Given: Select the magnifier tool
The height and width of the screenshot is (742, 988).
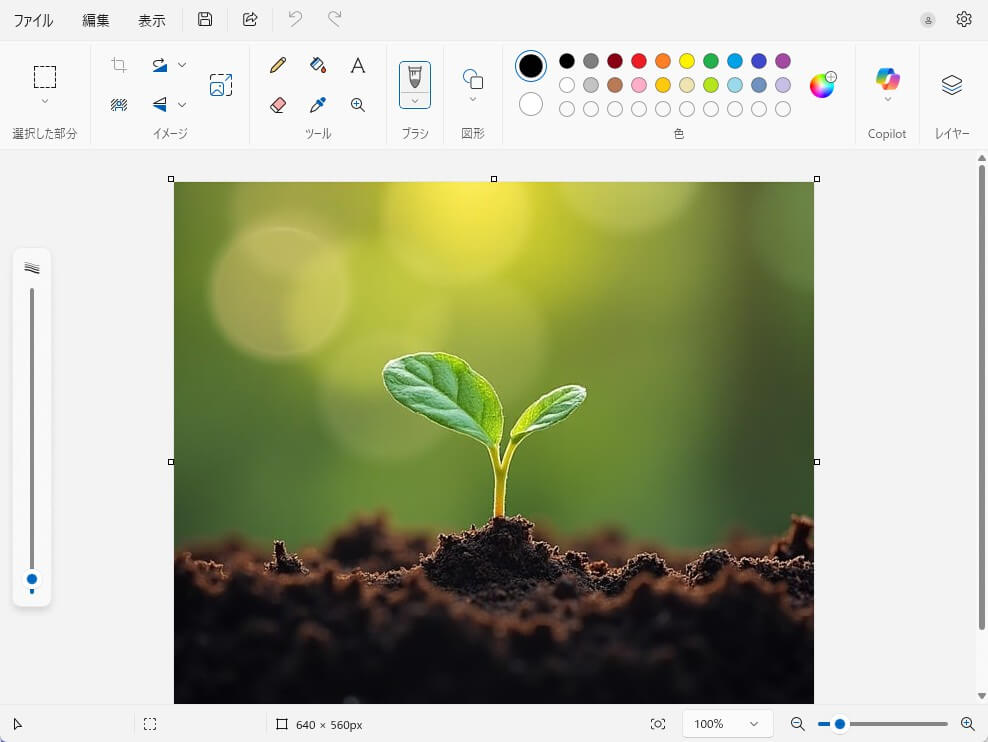Looking at the screenshot, I should pyautogui.click(x=358, y=105).
